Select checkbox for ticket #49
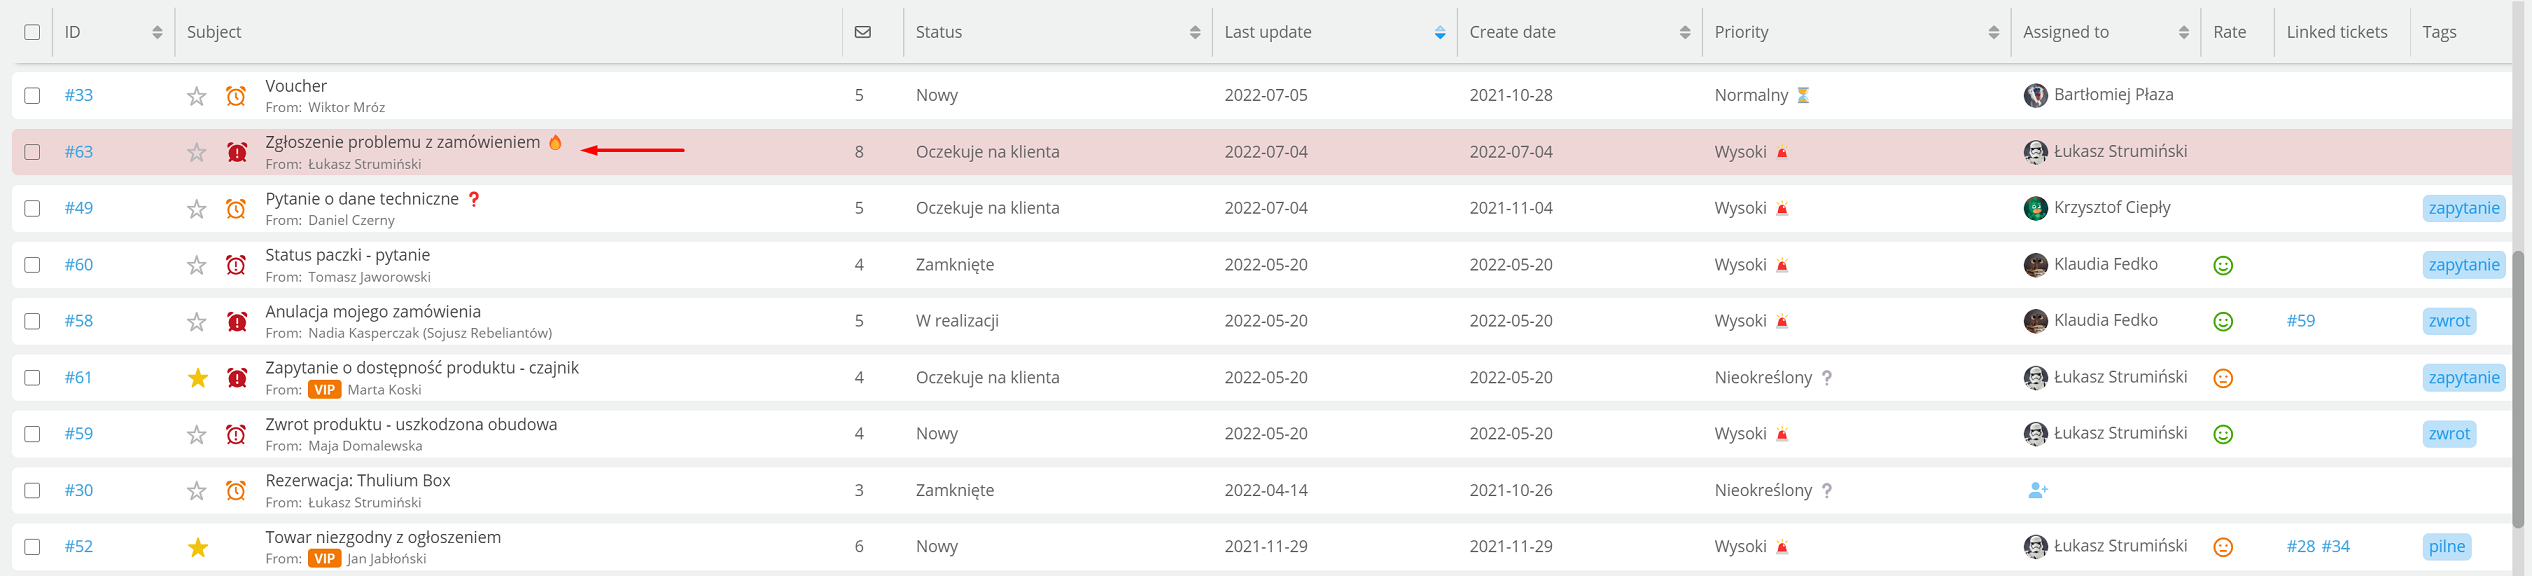The width and height of the screenshot is (2532, 576). [x=32, y=208]
